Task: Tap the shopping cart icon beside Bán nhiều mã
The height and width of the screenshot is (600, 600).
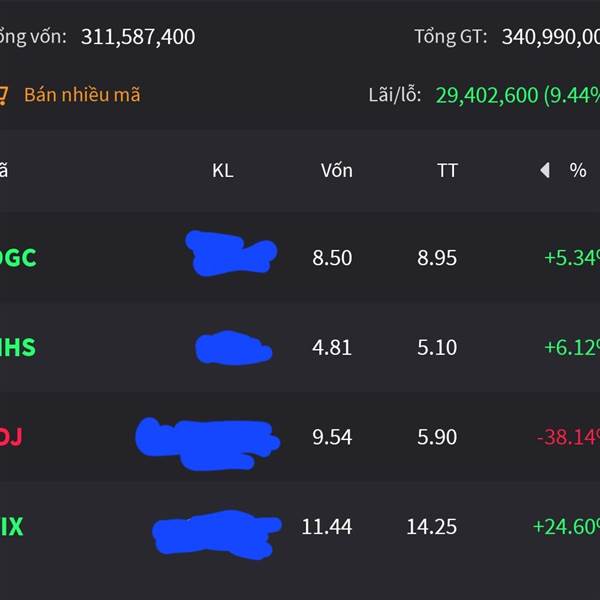Action: (x=3, y=96)
